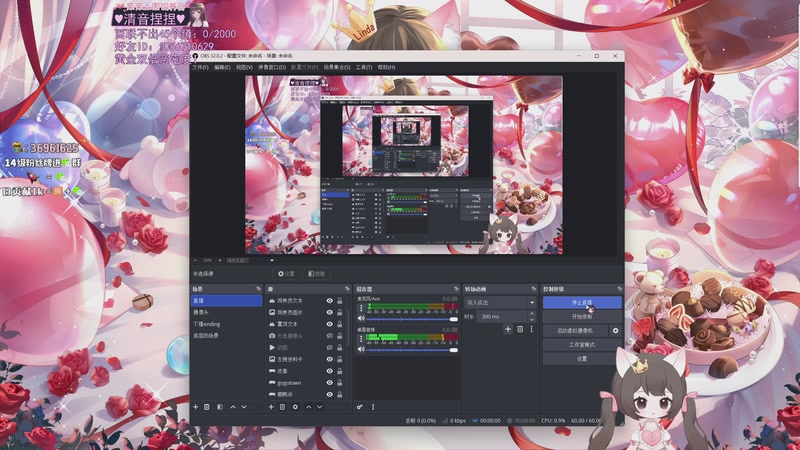This screenshot has height=450, width=800.
Task: Add a transition with plus icon
Action: point(508,330)
